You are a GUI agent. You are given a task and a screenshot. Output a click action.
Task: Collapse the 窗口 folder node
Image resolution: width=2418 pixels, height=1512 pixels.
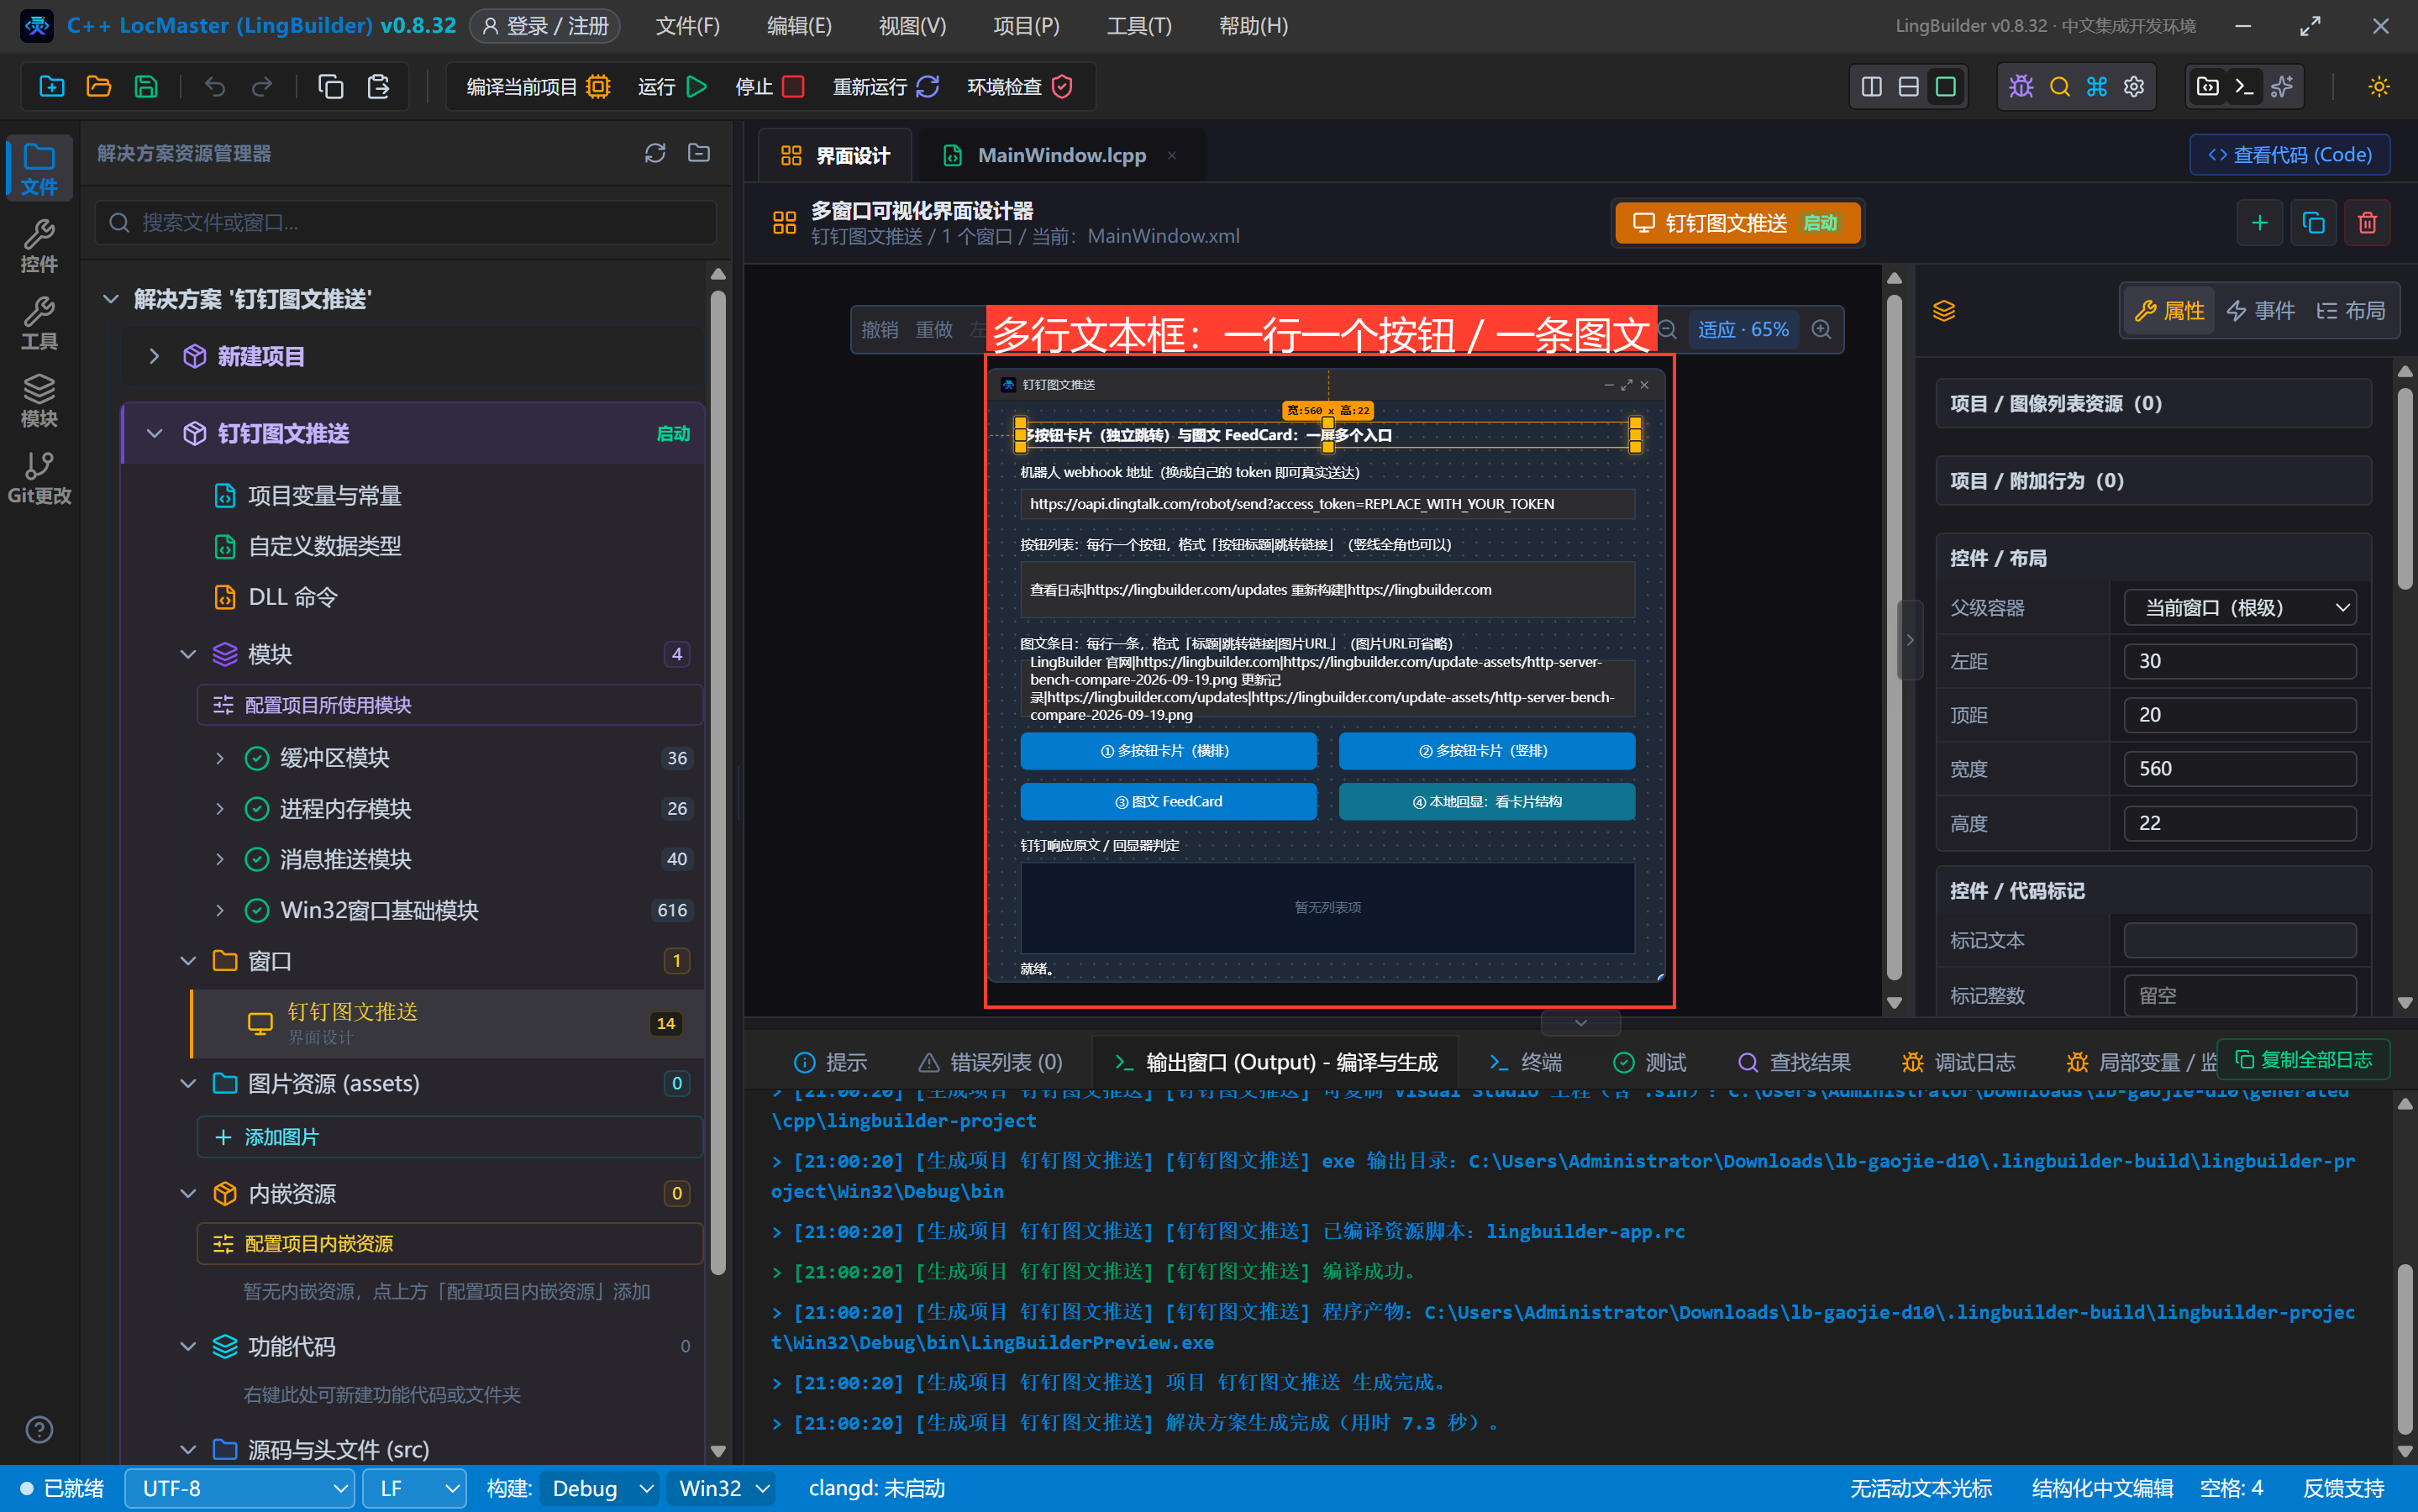coord(188,961)
